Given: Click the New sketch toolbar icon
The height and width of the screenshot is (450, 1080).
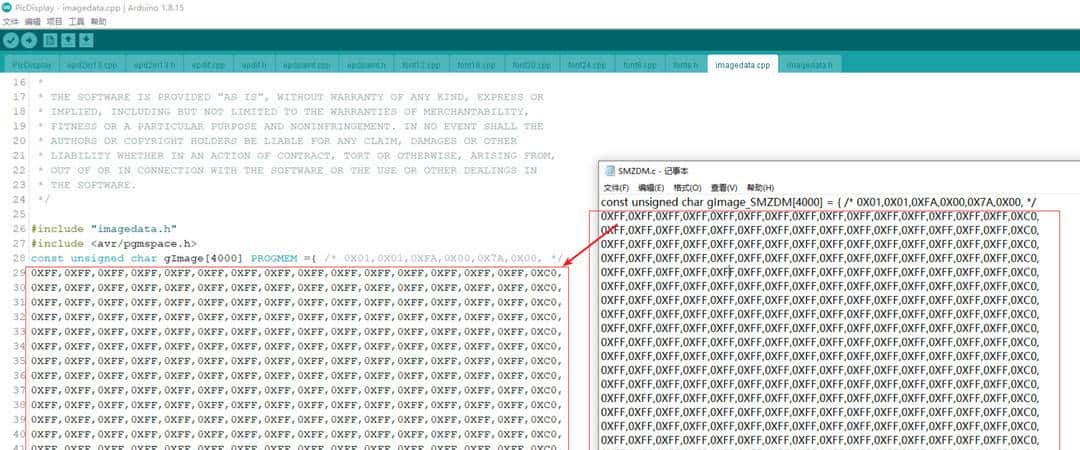Looking at the screenshot, I should pyautogui.click(x=50, y=40).
